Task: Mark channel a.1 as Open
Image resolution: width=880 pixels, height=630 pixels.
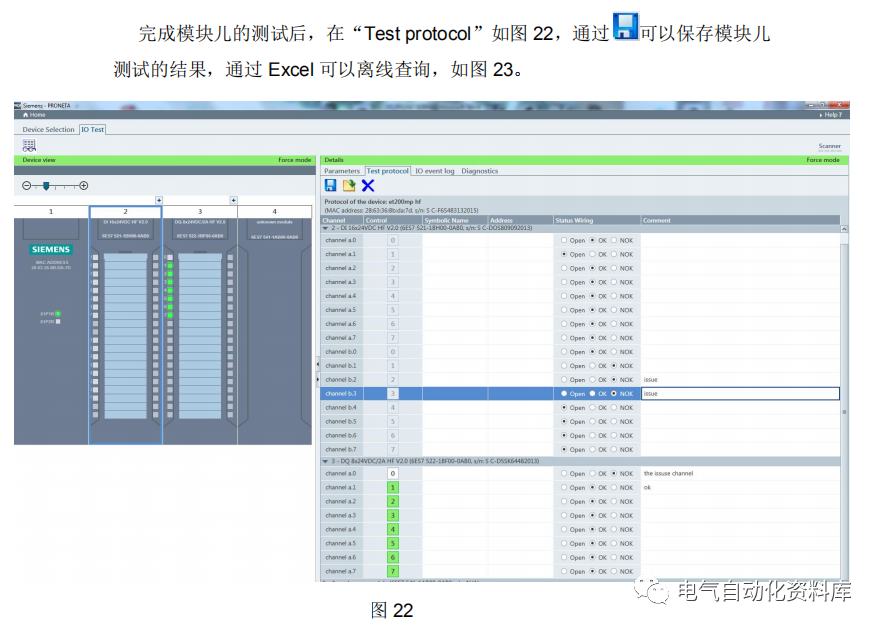Action: [562, 254]
